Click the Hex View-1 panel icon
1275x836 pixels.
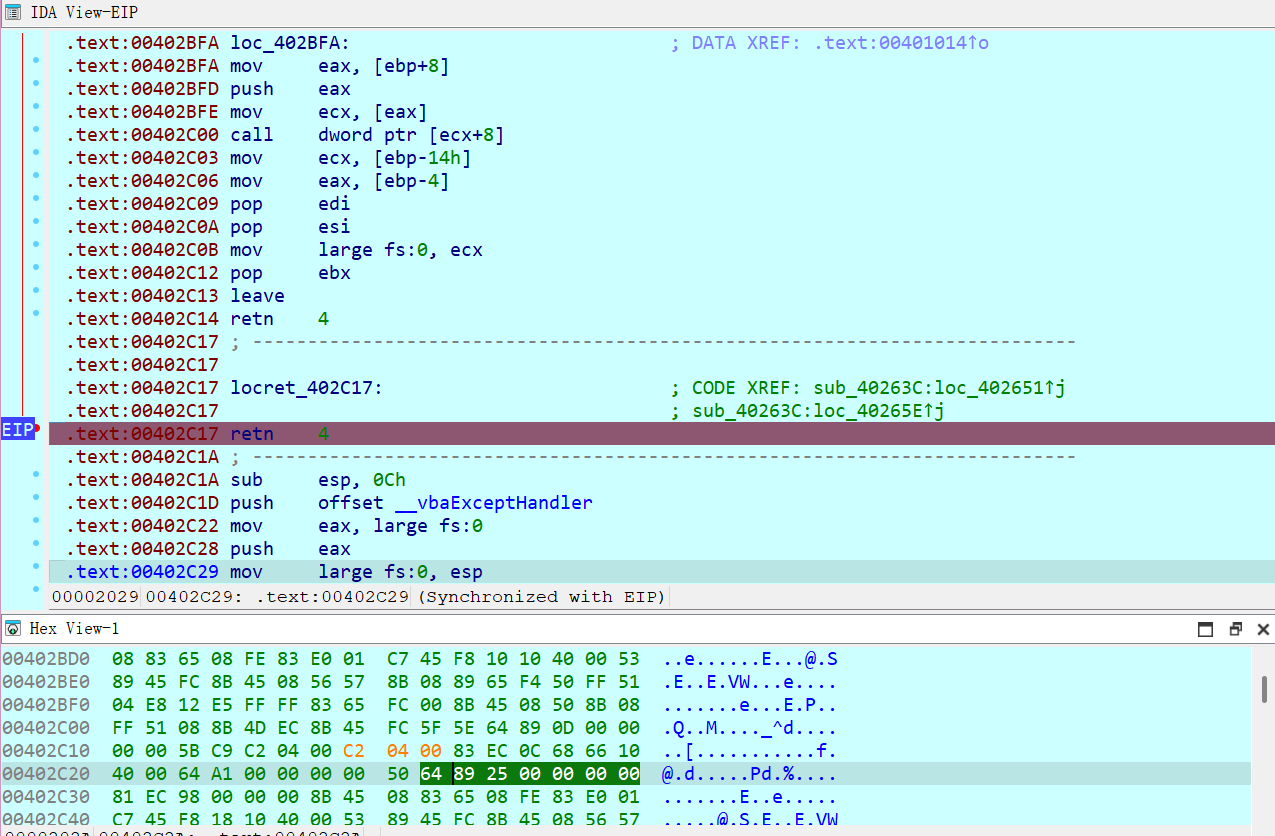13,628
